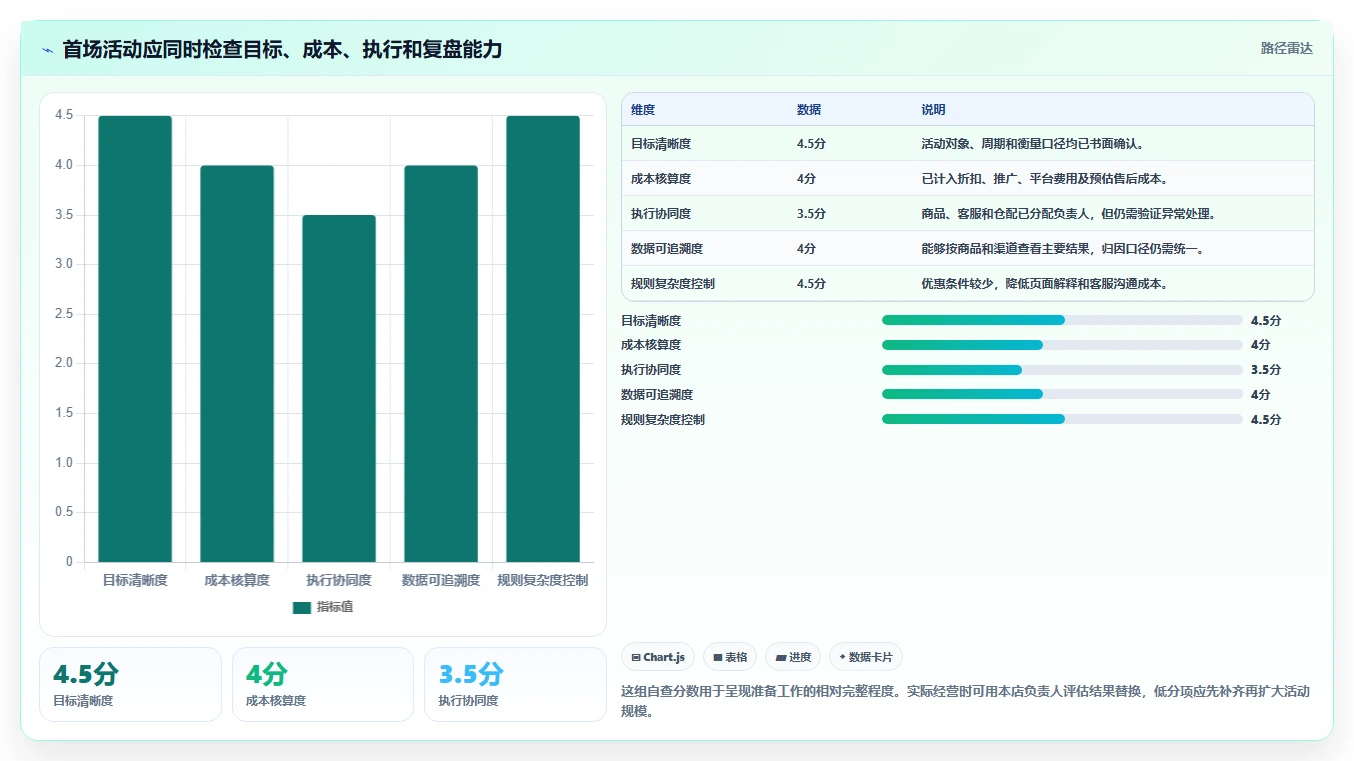Screen dimensions: 1354x761
Task: Click description starting '能够按商品和渠道'
Action: point(1063,249)
